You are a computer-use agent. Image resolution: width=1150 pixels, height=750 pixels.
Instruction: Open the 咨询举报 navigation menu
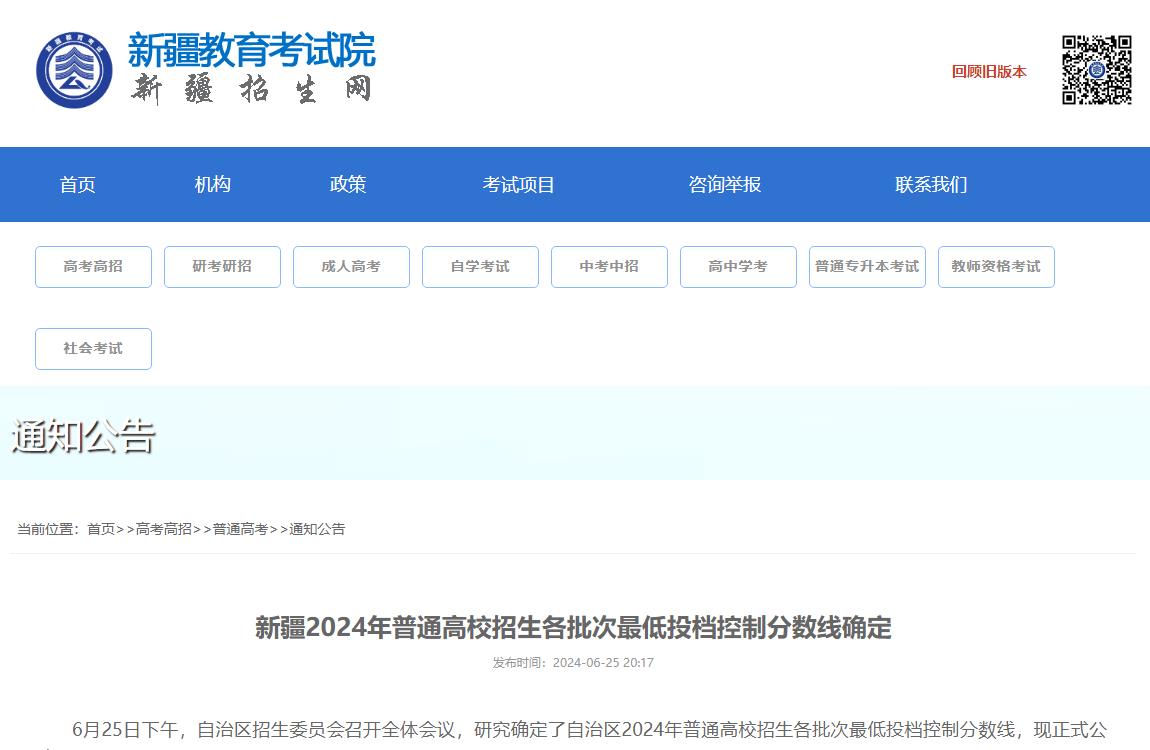coord(725,184)
